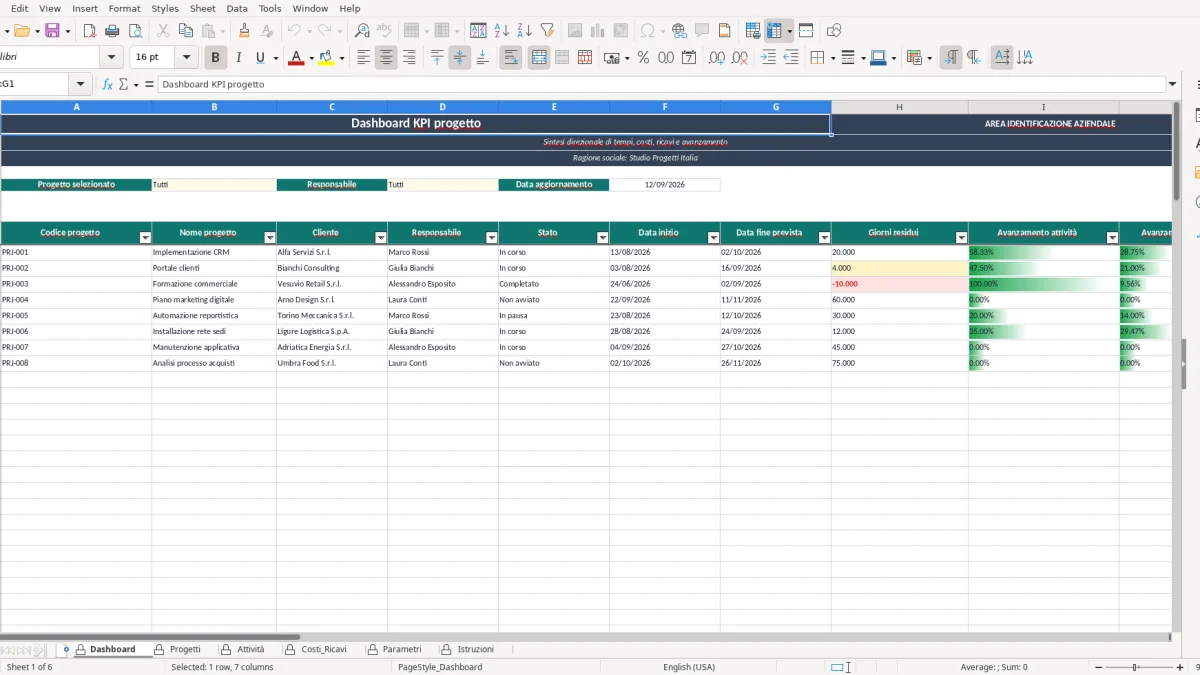This screenshot has width=1200, height=675.
Task: Toggle Wrap Text
Action: [x=511, y=58]
